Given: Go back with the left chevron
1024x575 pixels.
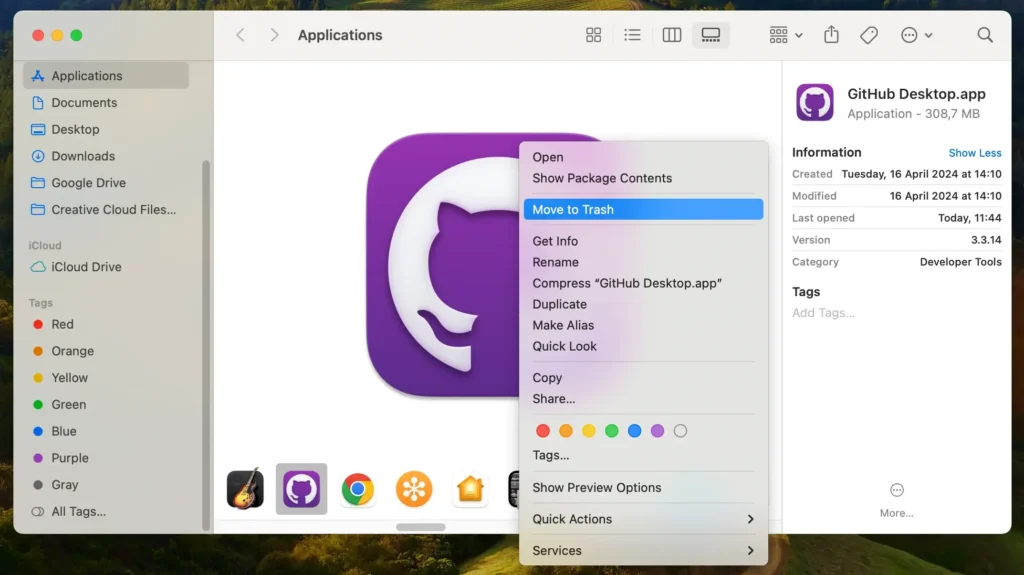Looking at the screenshot, I should [240, 35].
